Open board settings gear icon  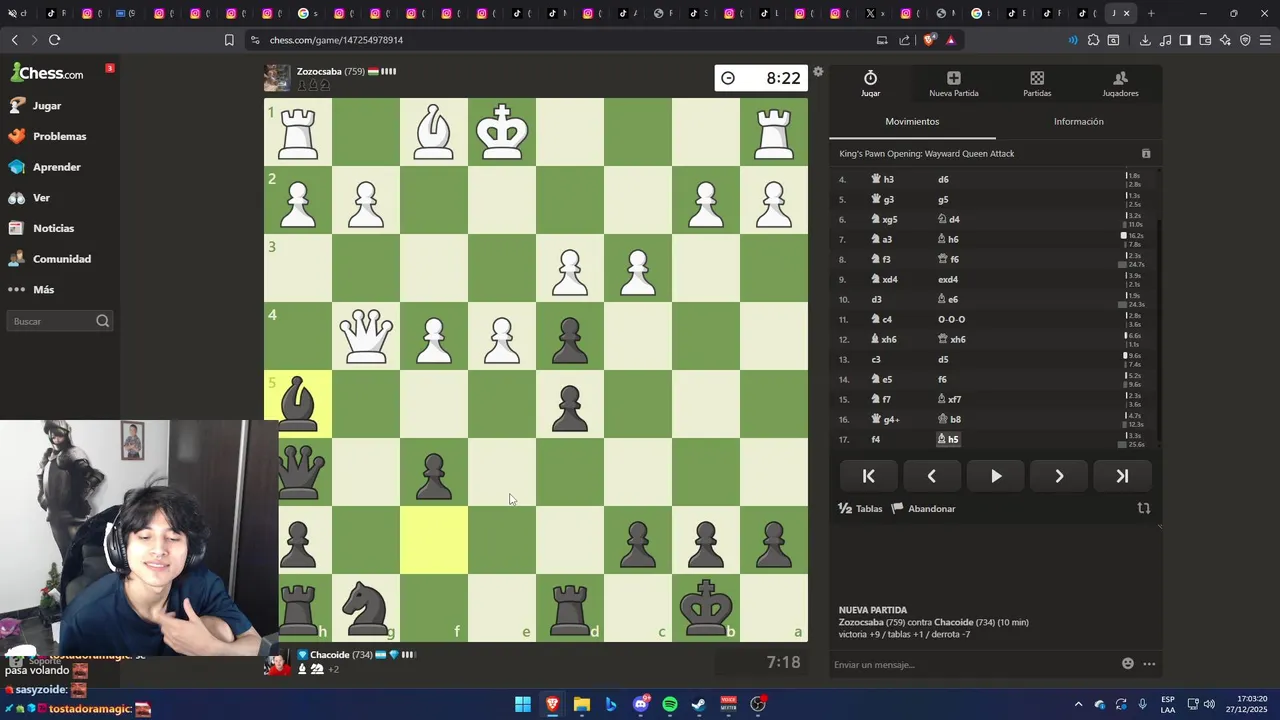click(818, 72)
